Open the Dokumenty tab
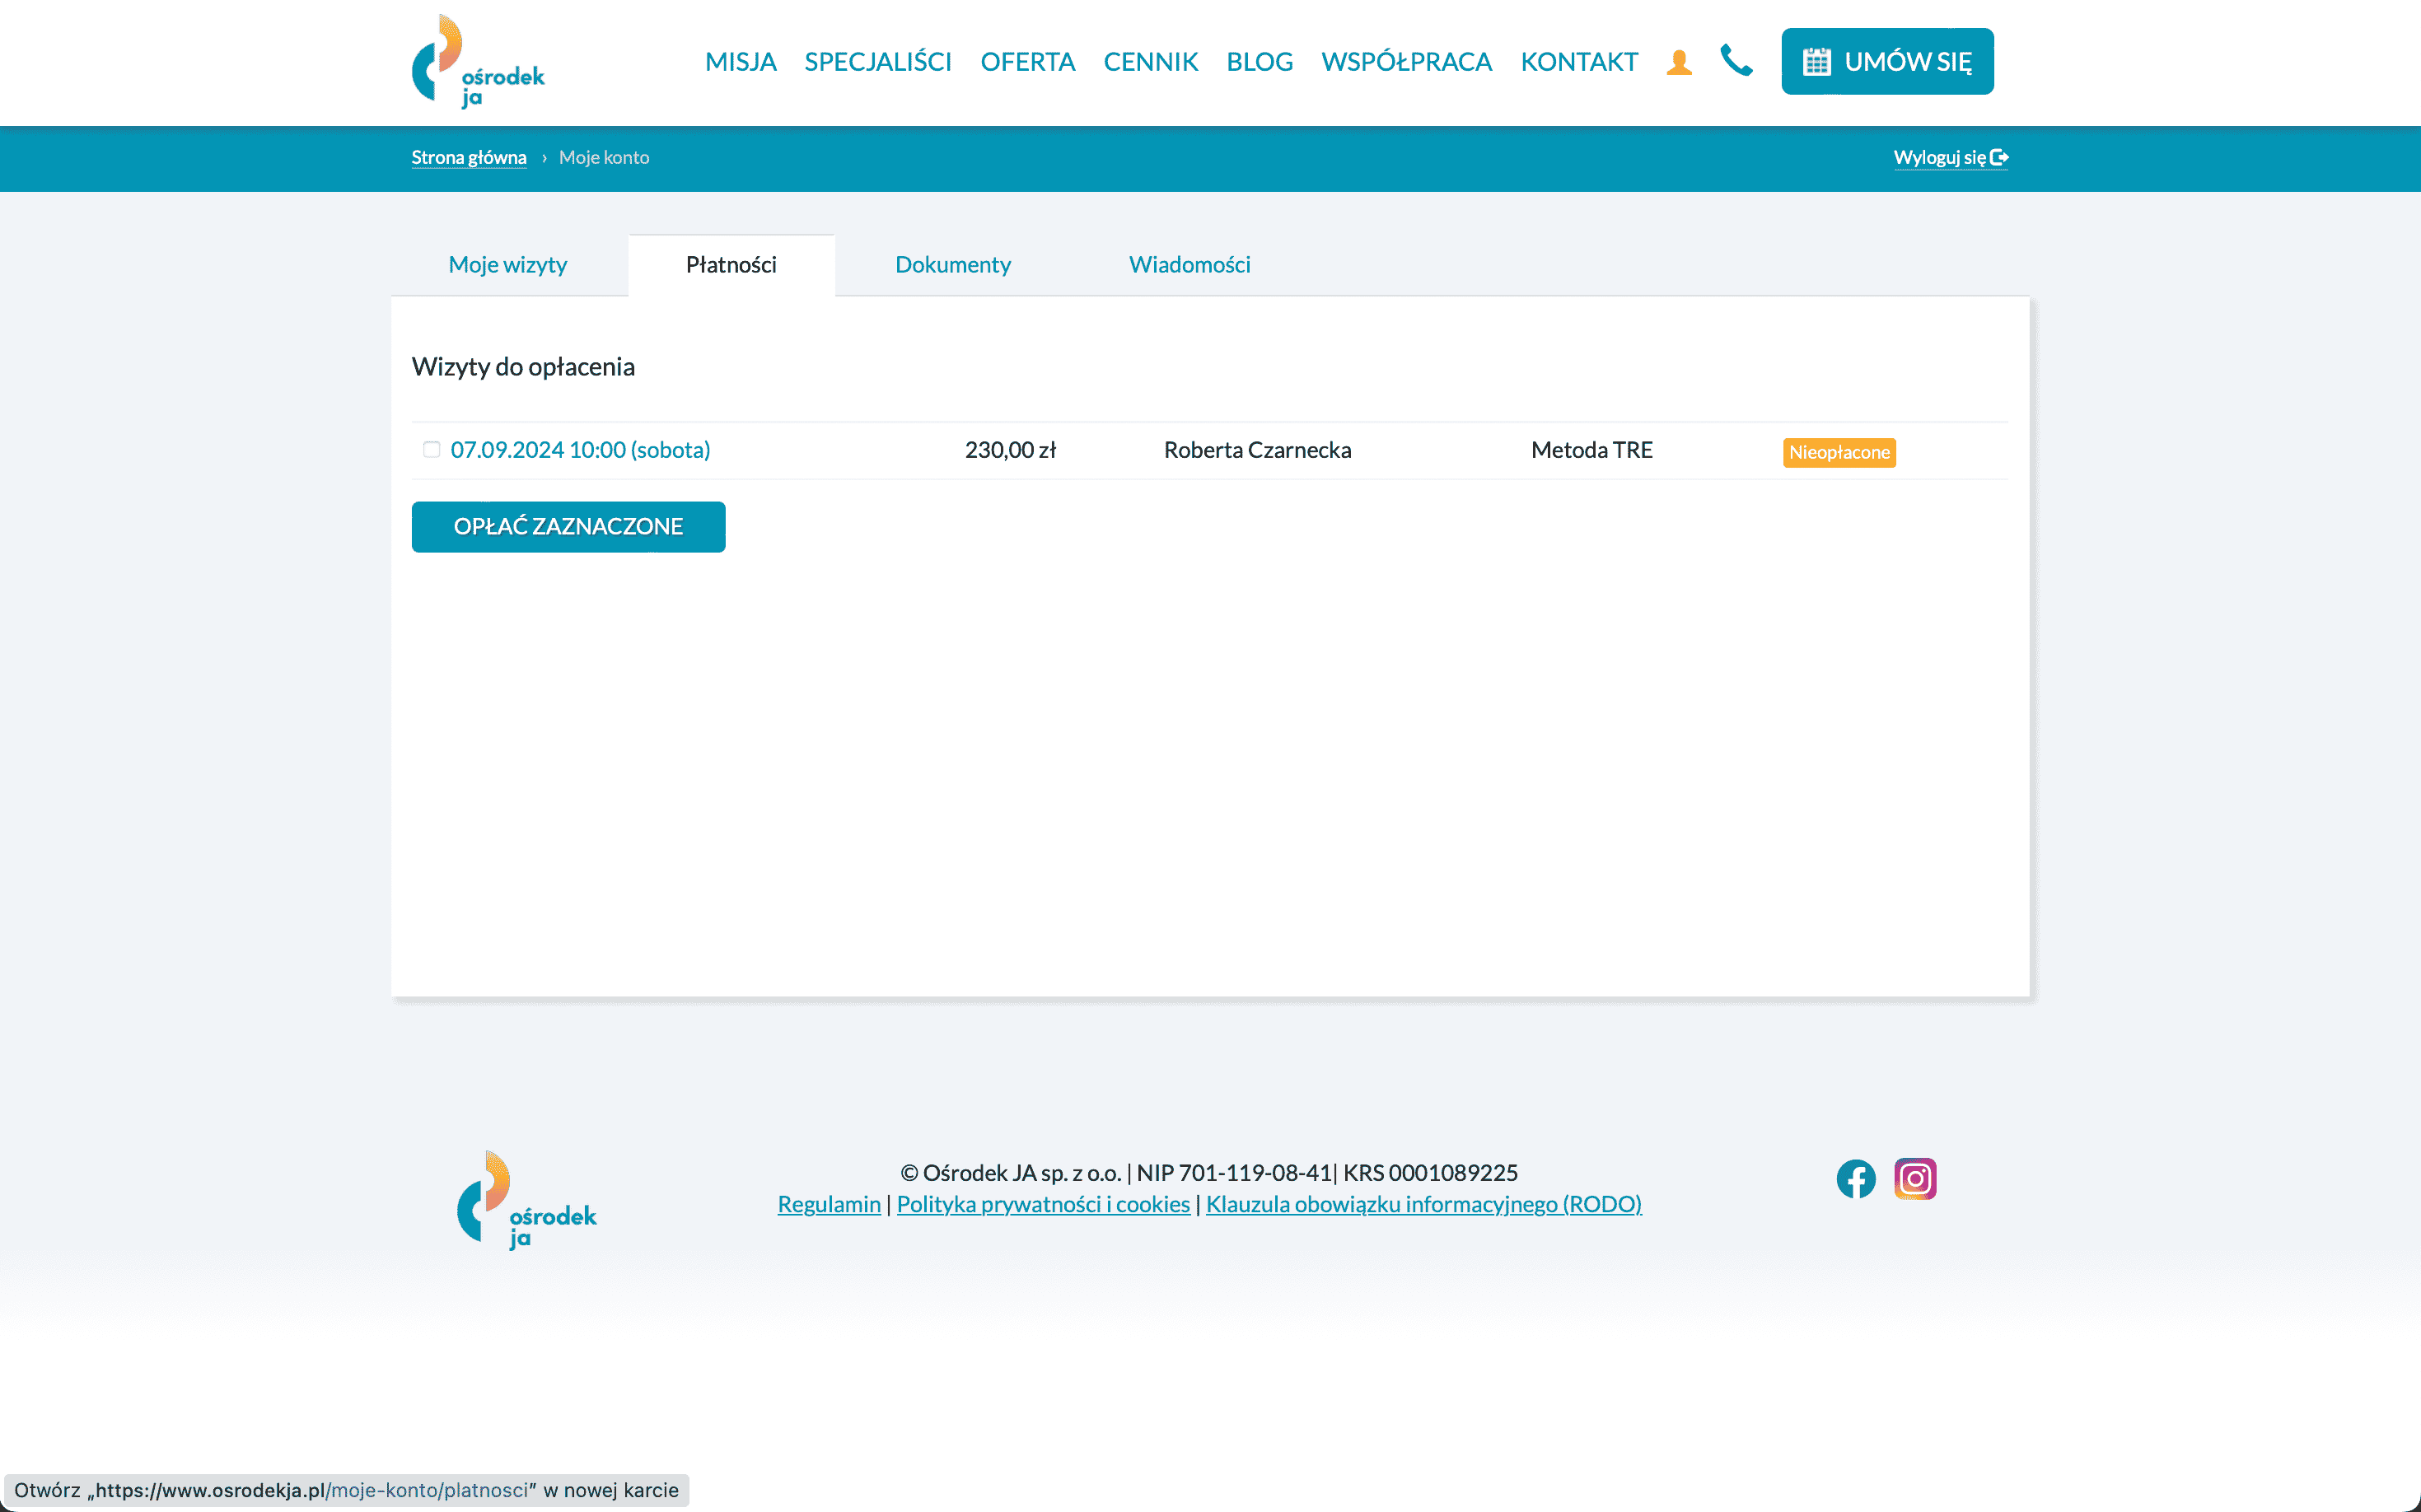 tap(952, 265)
